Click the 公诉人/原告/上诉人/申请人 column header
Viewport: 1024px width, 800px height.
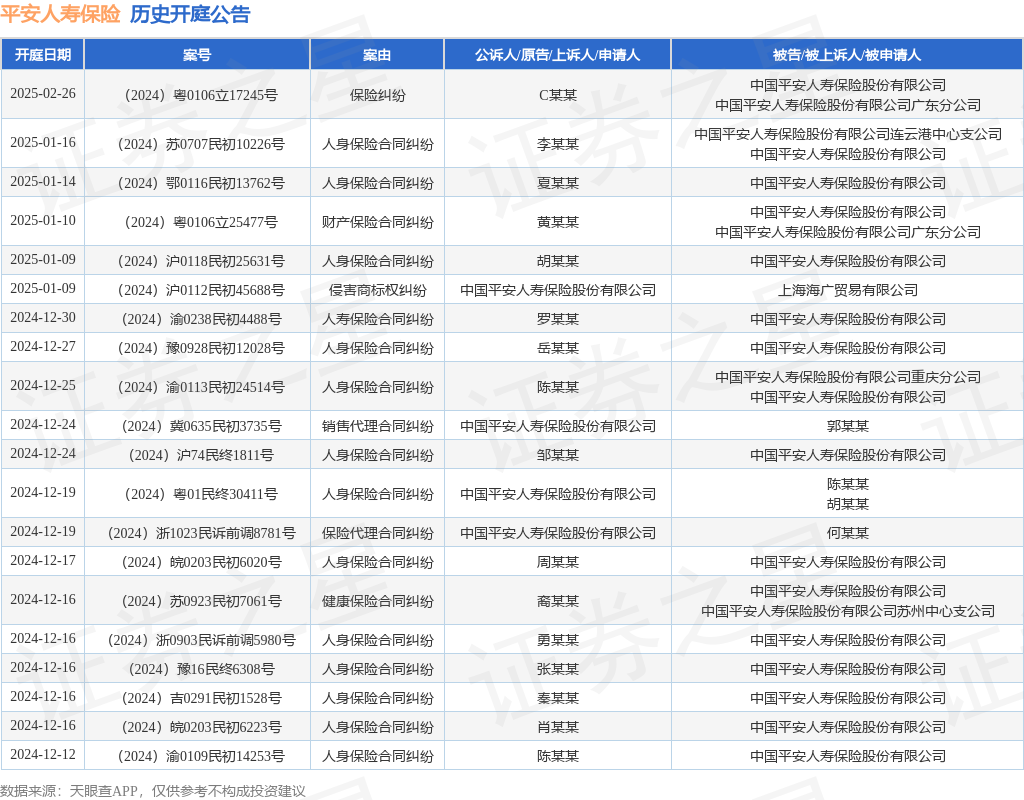click(557, 55)
